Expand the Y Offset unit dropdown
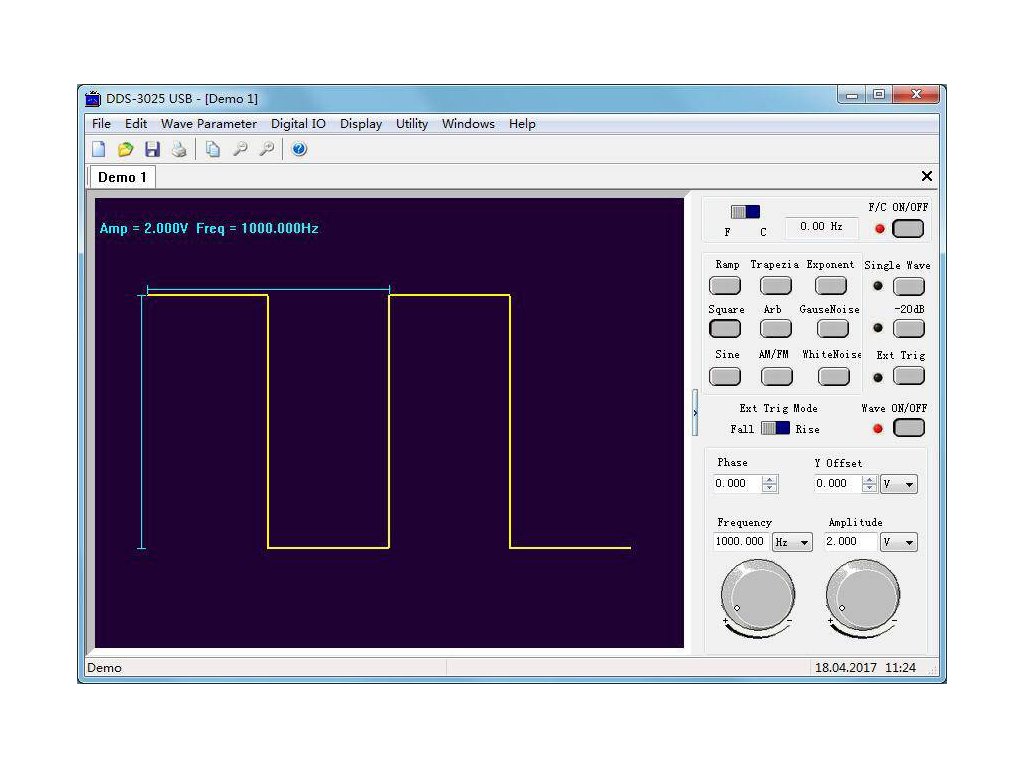 point(898,484)
